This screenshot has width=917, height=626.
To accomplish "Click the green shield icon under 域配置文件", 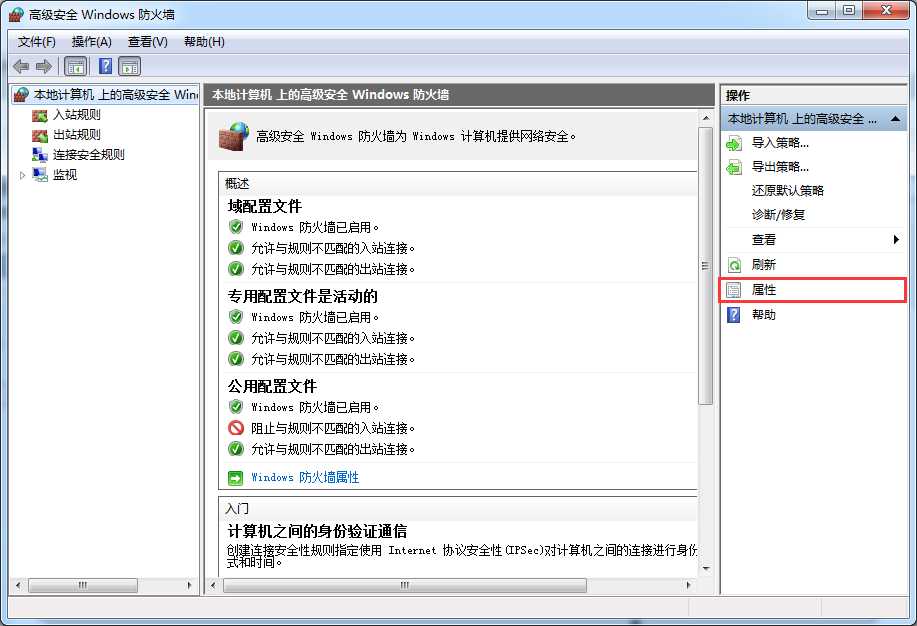I will 236,226.
